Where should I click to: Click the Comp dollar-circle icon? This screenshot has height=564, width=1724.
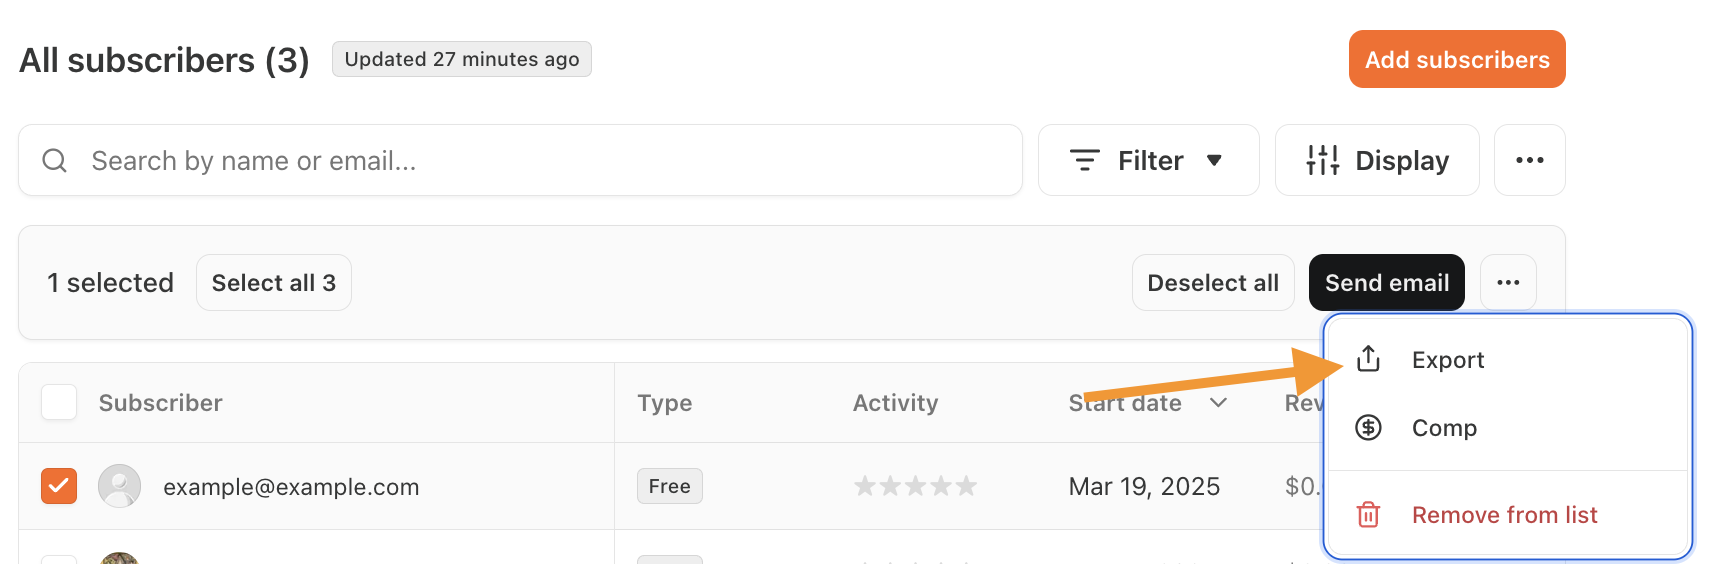click(x=1368, y=428)
